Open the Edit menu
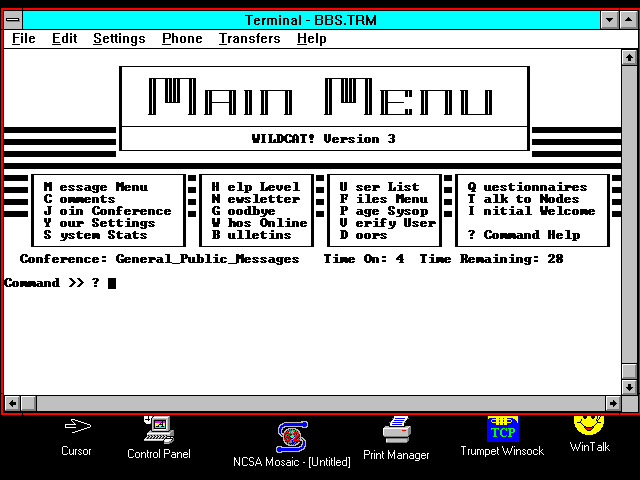 pos(64,39)
